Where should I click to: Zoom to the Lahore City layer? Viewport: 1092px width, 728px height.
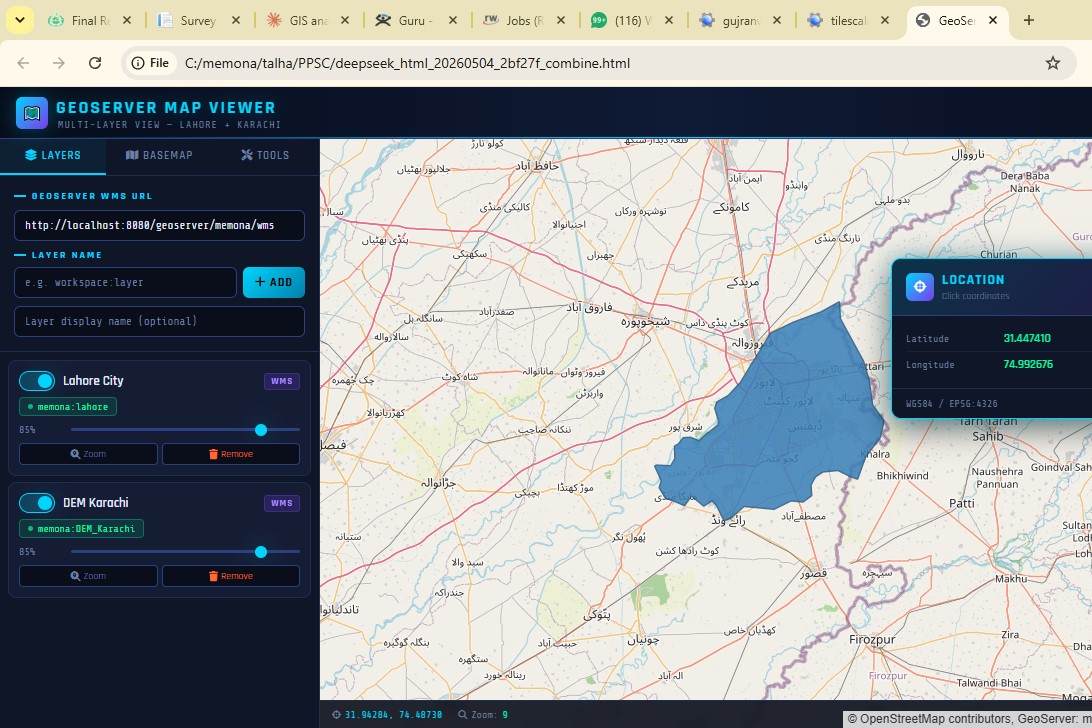pos(88,454)
